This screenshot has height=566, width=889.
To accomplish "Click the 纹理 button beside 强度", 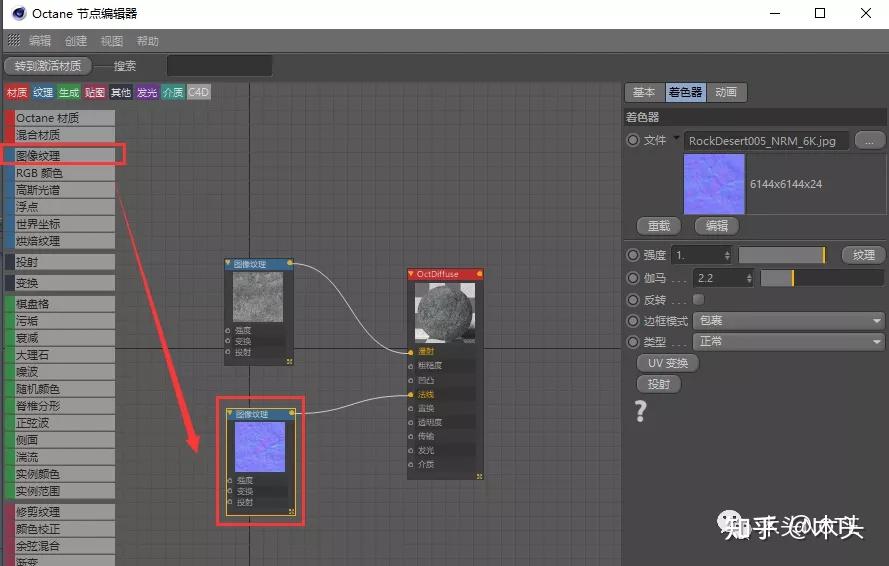I will [863, 255].
